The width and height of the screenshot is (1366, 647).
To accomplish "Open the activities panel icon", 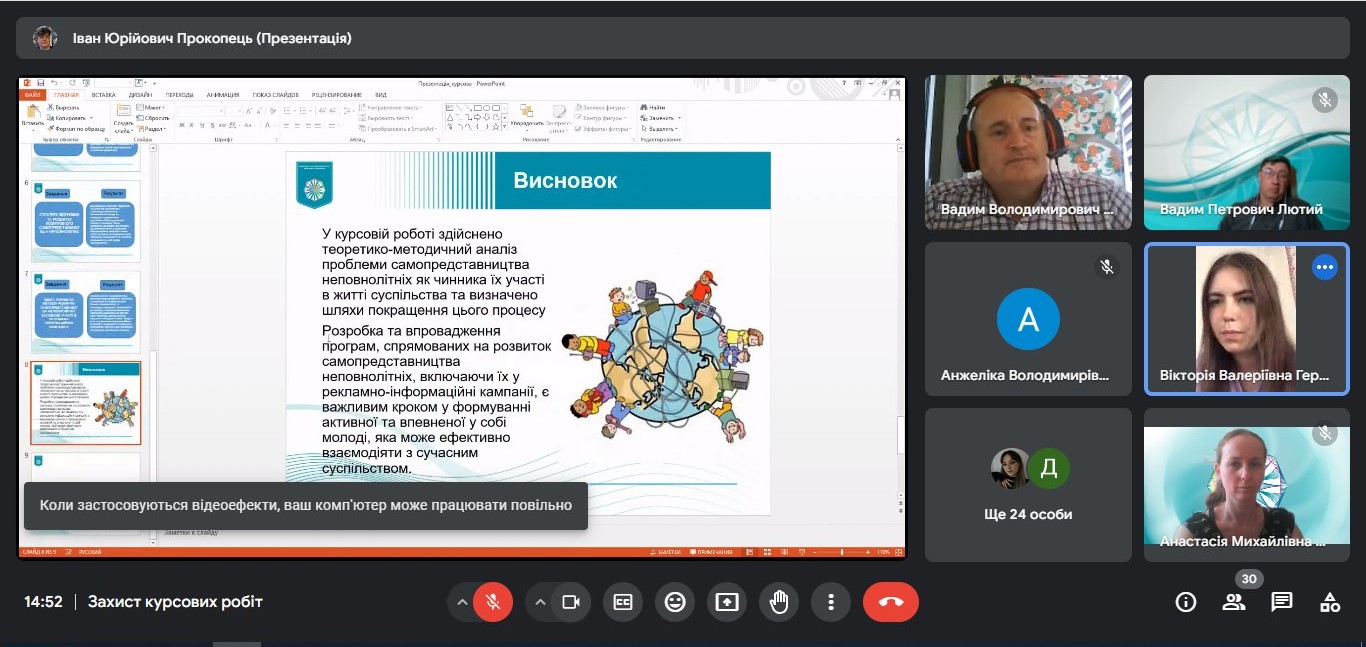I will point(1330,602).
